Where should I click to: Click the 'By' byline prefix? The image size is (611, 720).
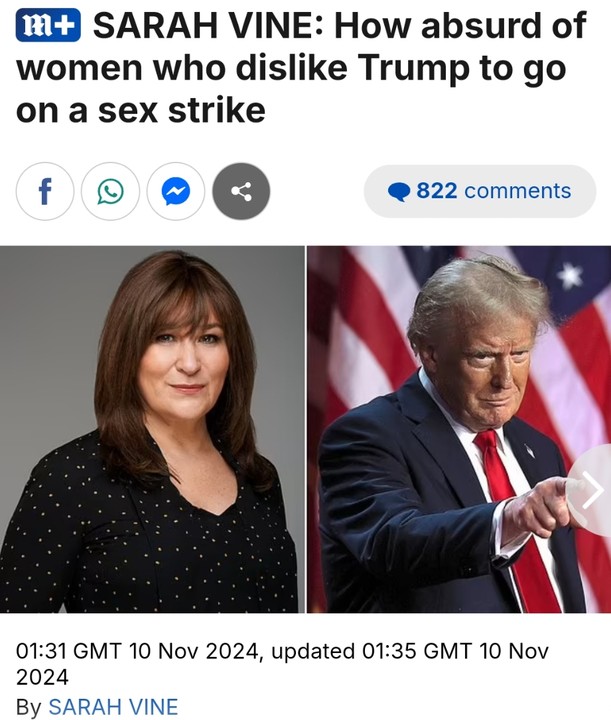click(x=29, y=708)
